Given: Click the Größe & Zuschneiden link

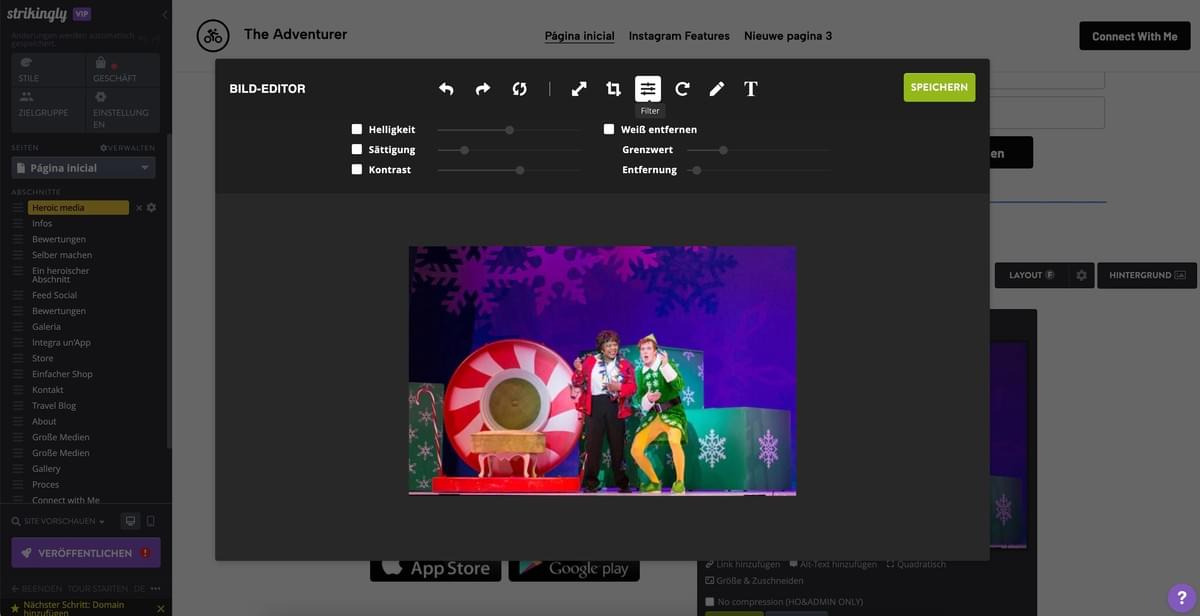Looking at the screenshot, I should pyautogui.click(x=754, y=581).
